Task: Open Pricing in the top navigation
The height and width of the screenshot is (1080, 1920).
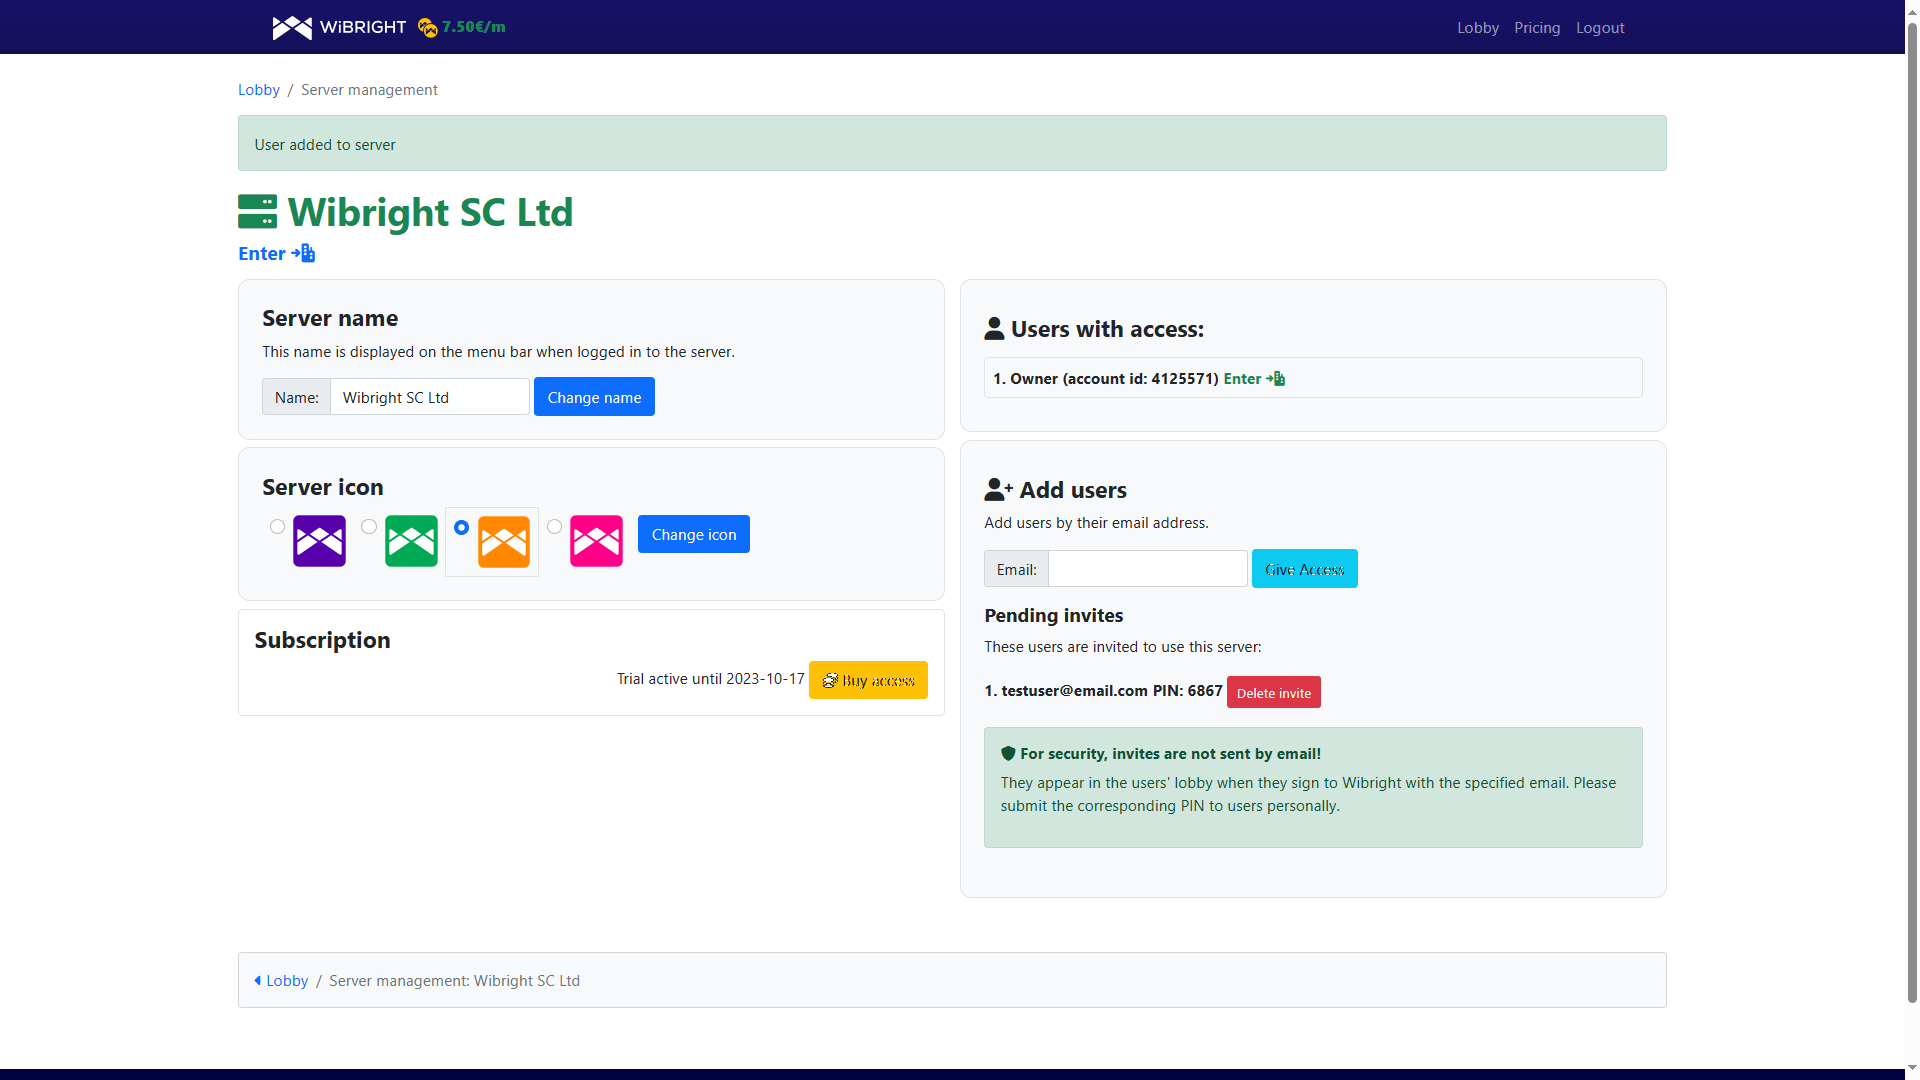Action: (1537, 28)
